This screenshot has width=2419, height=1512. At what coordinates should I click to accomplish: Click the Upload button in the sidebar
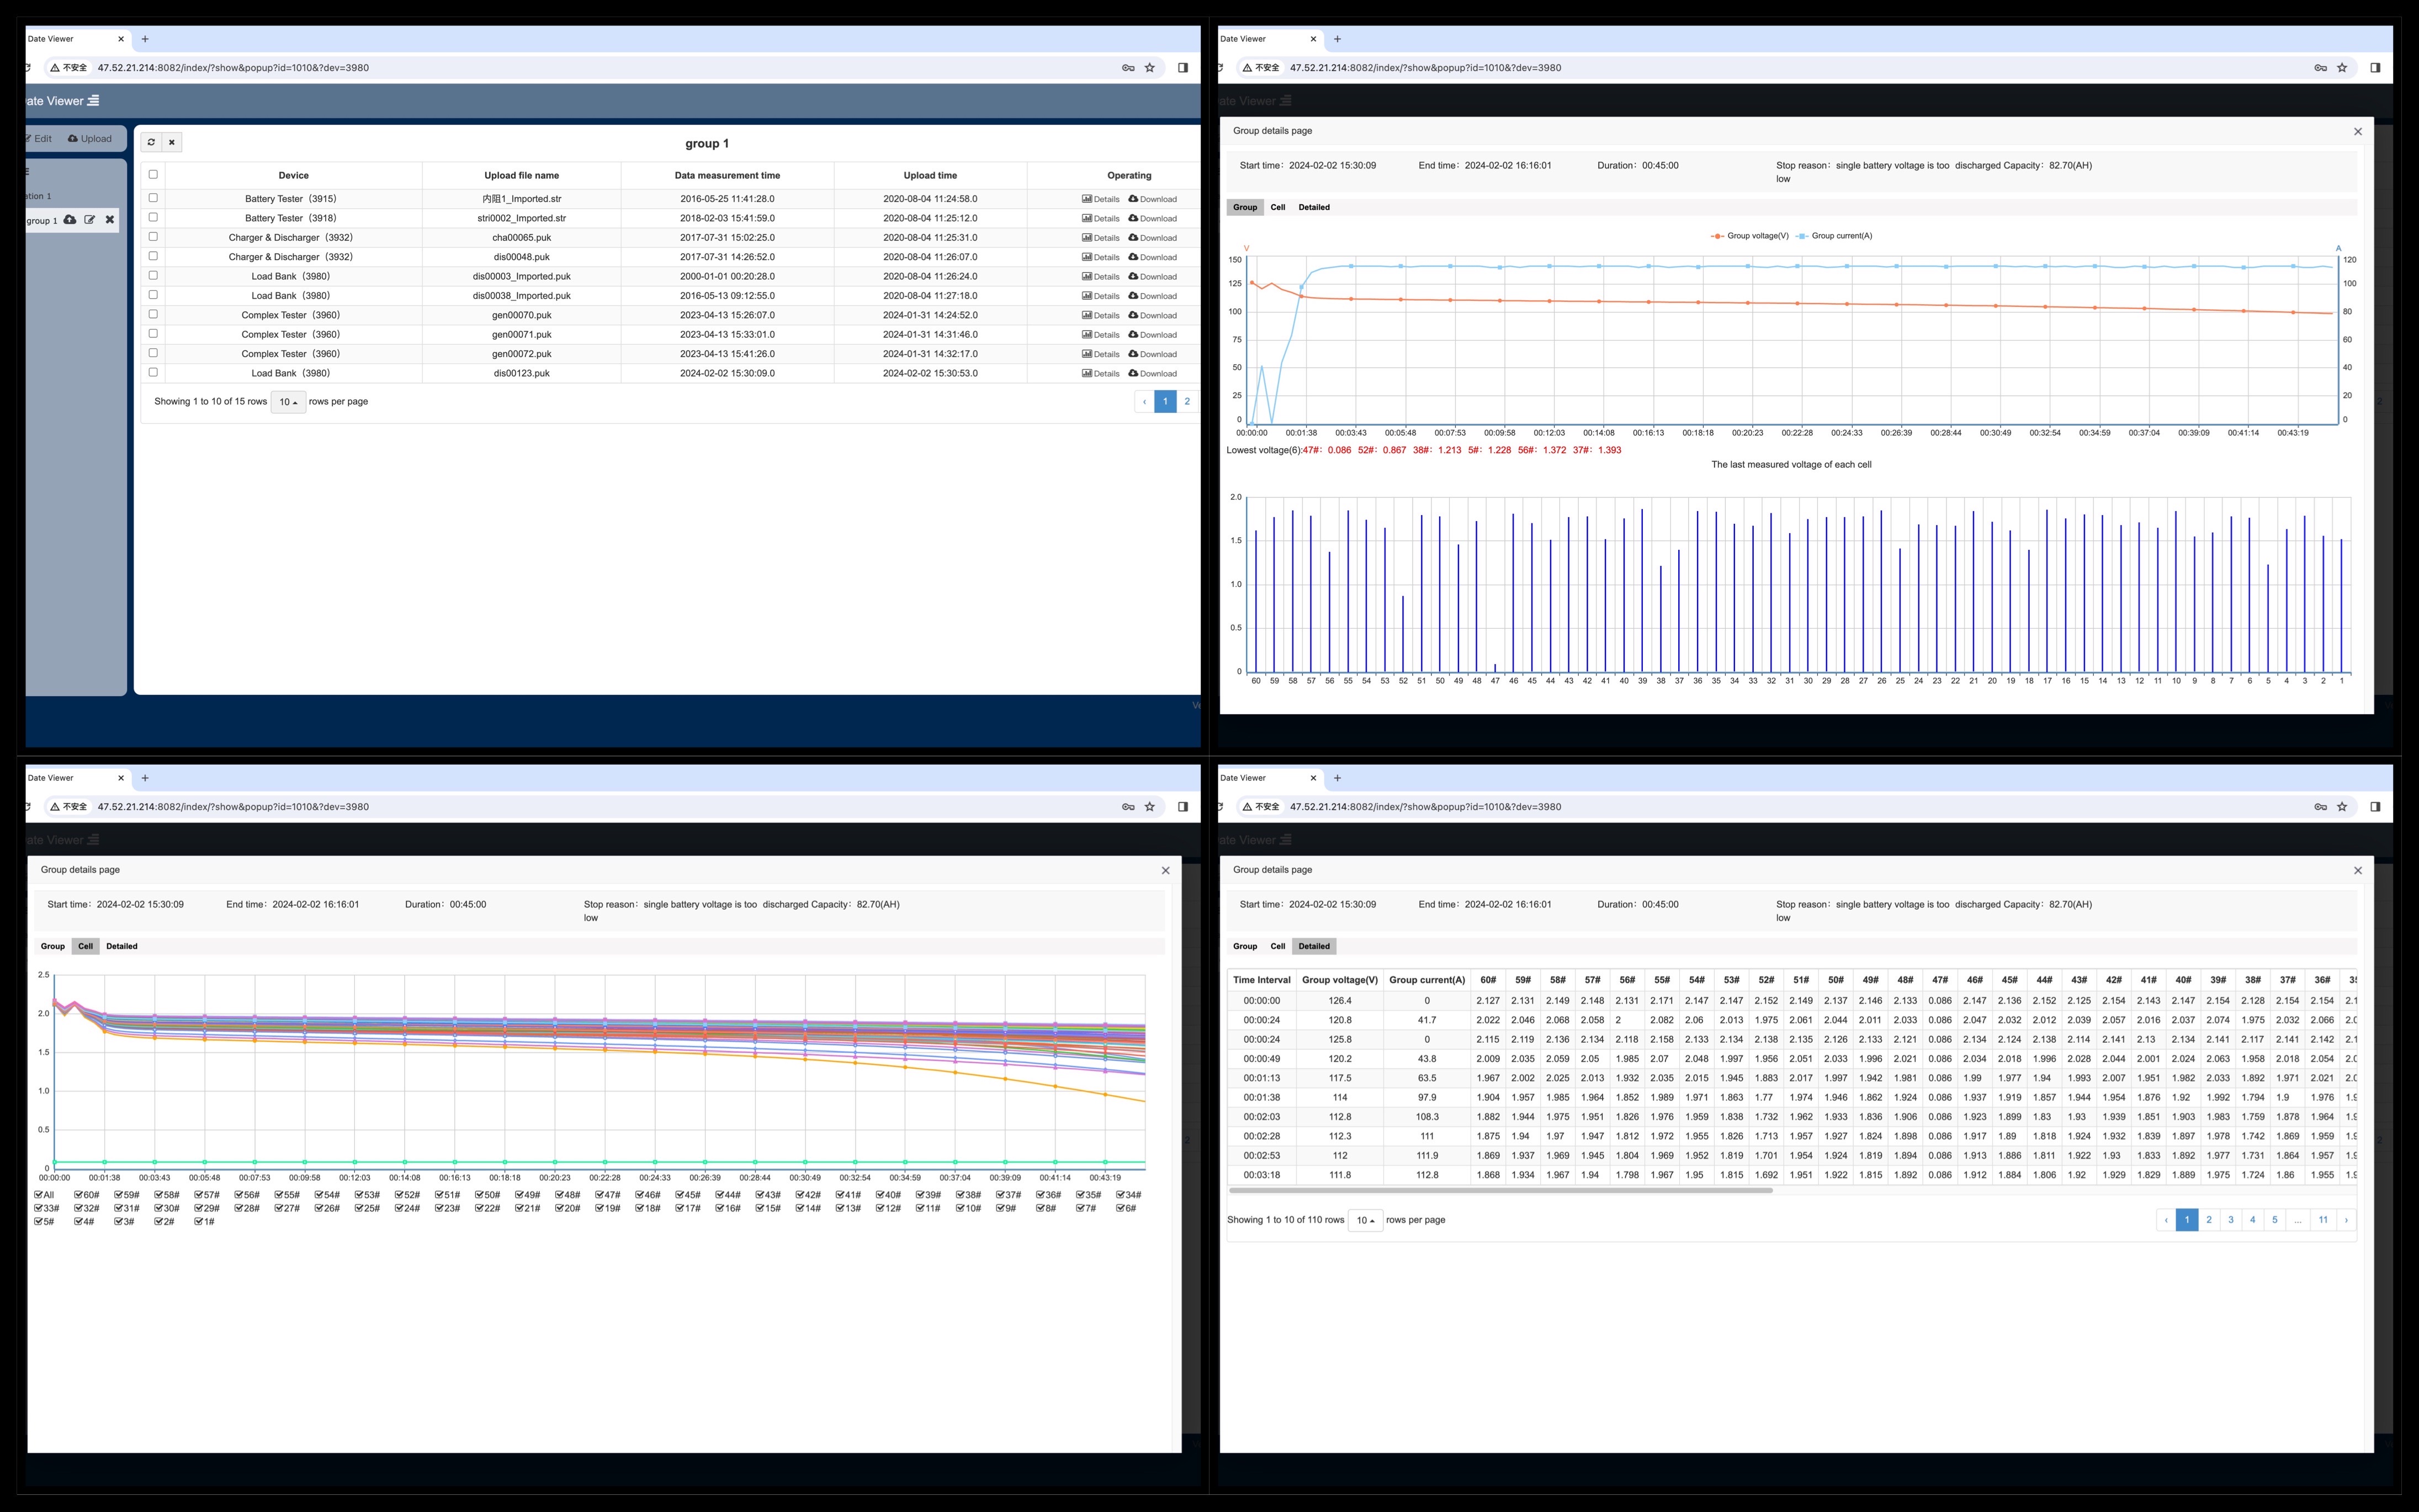click(x=90, y=138)
